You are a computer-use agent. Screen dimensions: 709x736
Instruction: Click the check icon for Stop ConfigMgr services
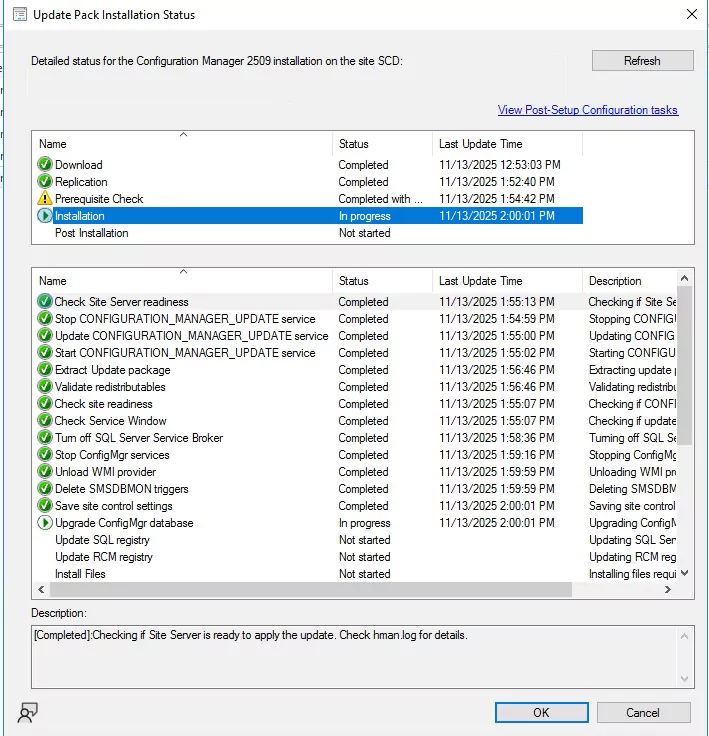coord(45,454)
